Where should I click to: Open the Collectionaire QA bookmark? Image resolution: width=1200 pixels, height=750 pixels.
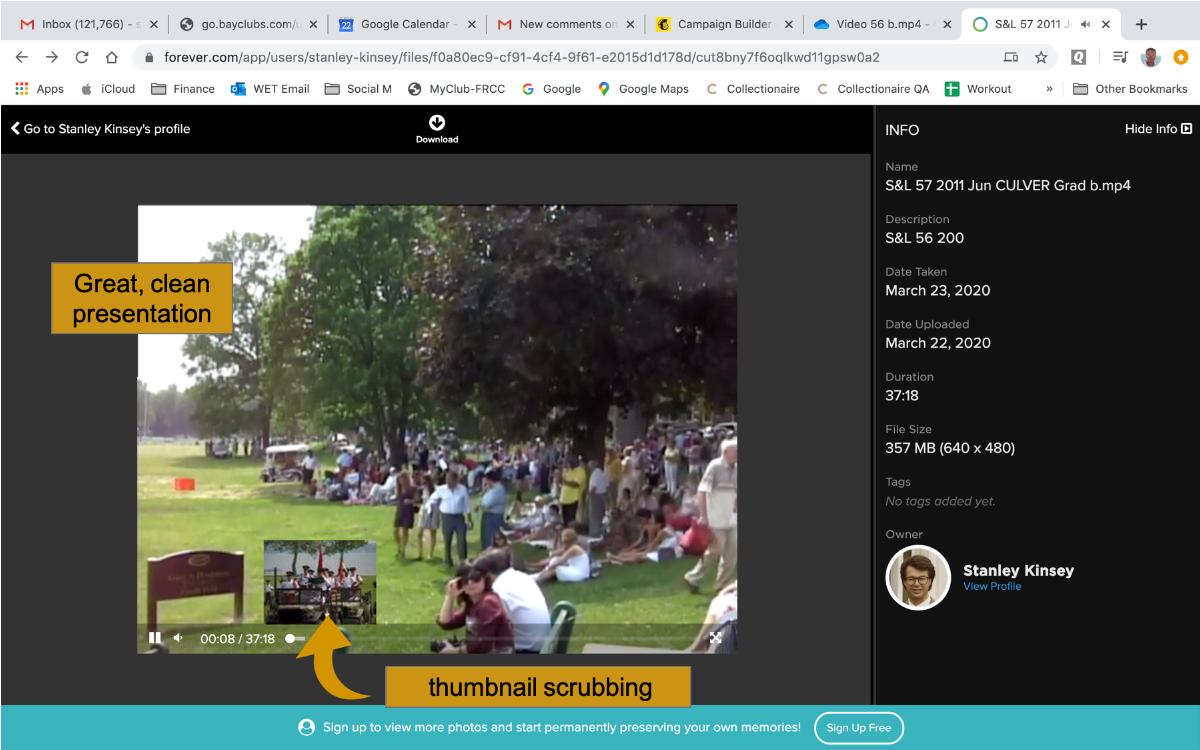point(873,89)
